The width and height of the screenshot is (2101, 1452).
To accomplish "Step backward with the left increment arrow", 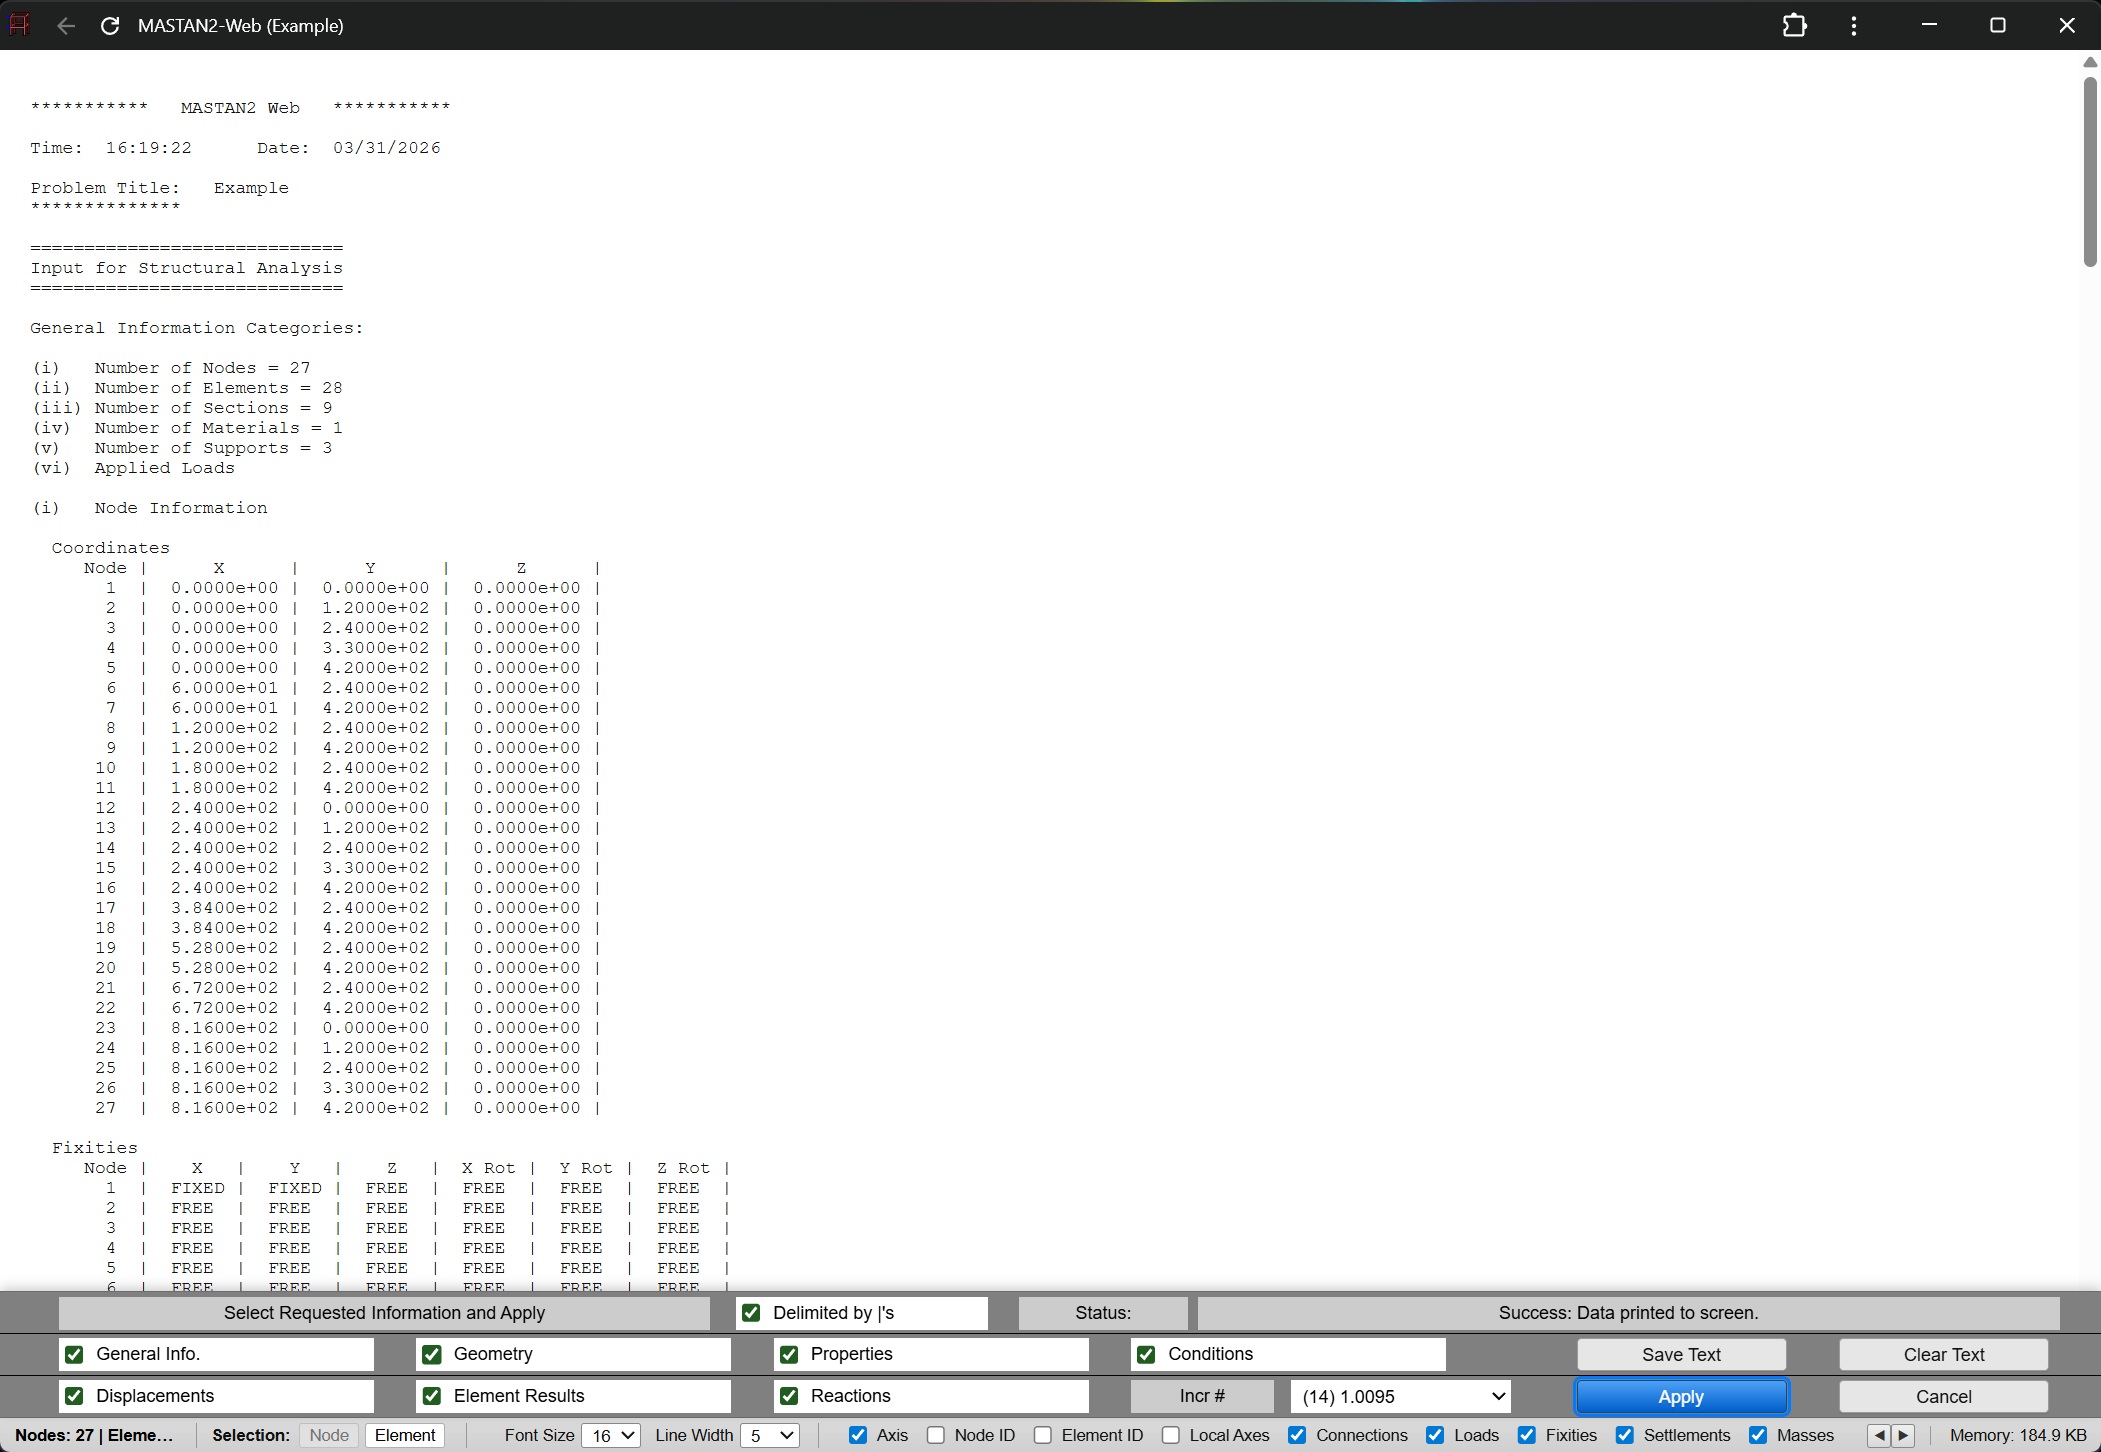I will [x=1881, y=1435].
